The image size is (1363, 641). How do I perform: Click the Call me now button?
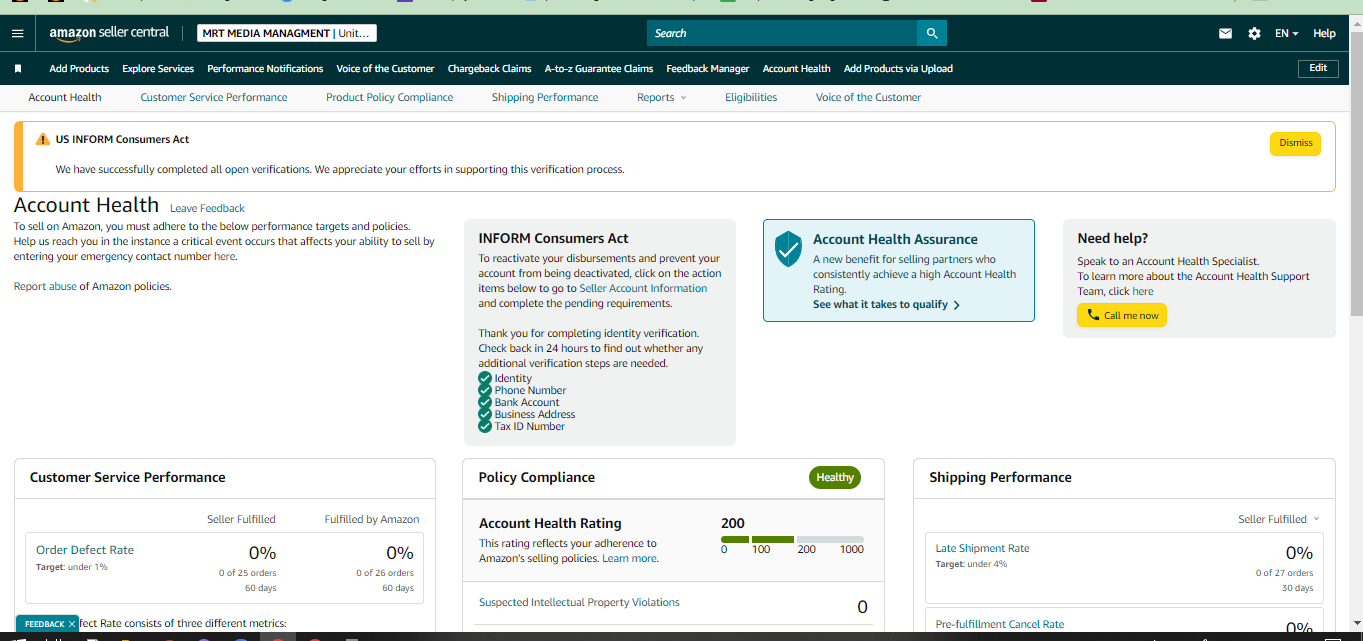(x=1122, y=315)
